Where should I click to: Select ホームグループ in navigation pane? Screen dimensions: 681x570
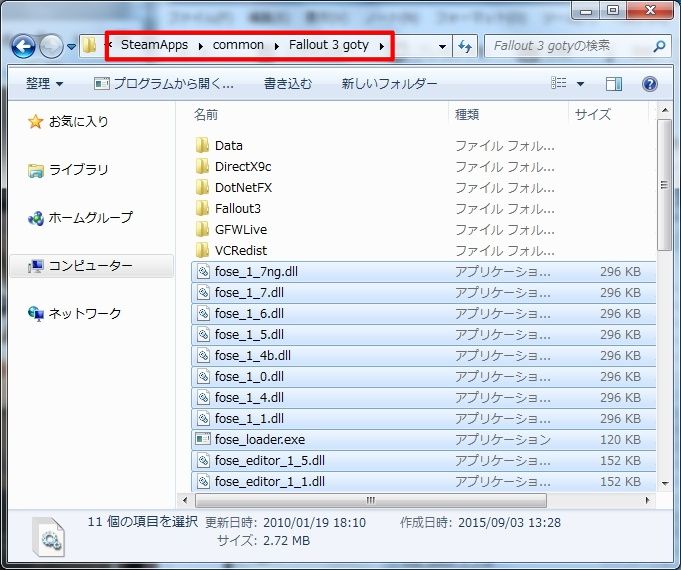click(91, 217)
